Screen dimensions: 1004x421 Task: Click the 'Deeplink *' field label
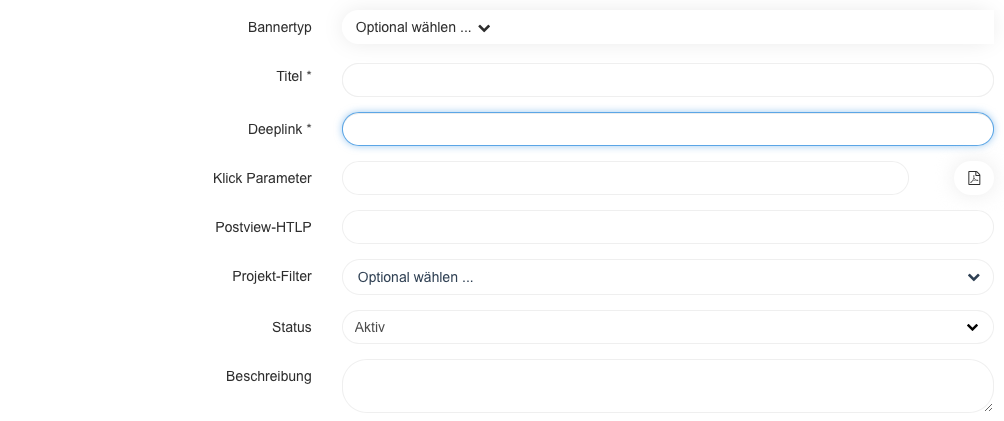[x=280, y=129]
